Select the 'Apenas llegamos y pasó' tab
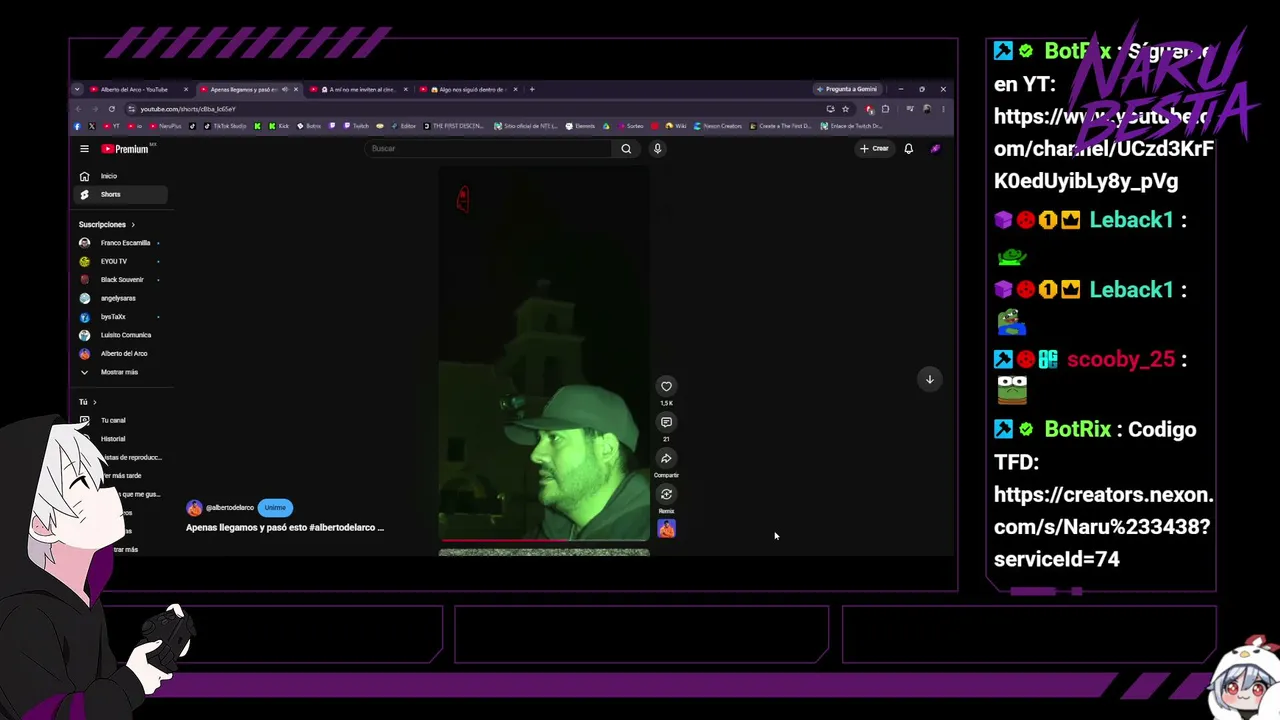This screenshot has width=1280, height=720. coord(248,89)
